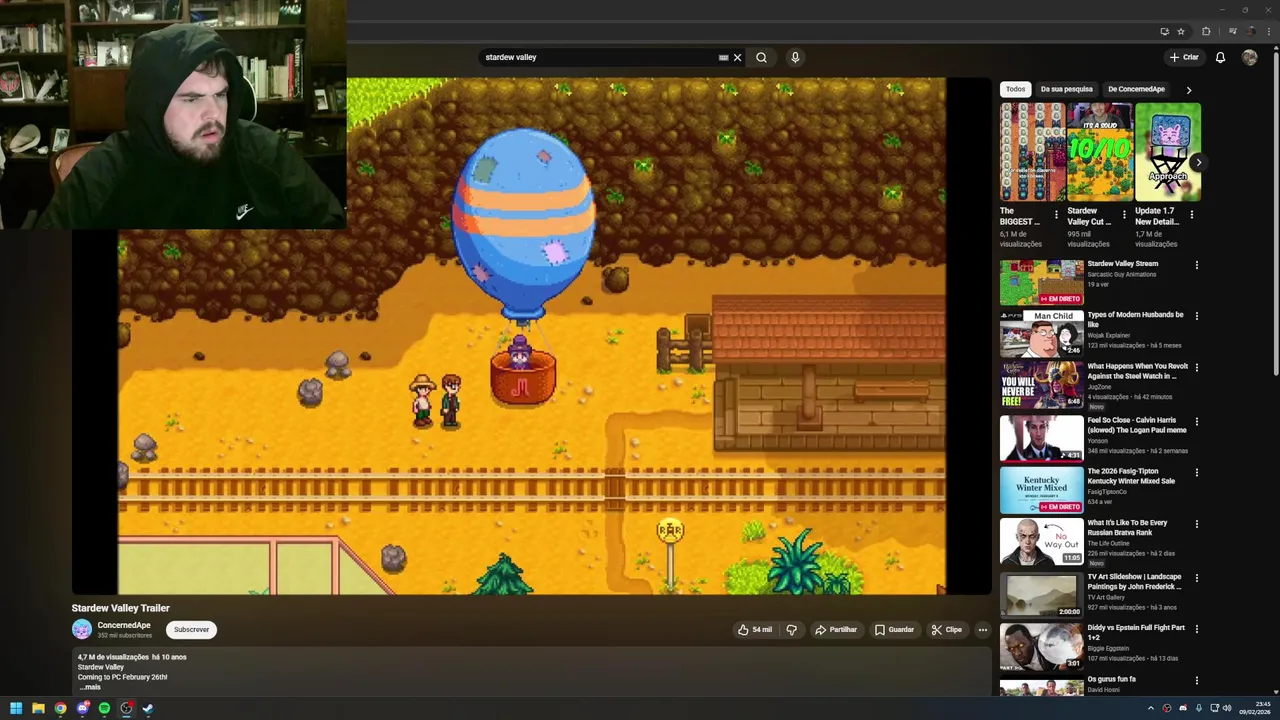The height and width of the screenshot is (720, 1280).
Task: Show next shorts with the right arrow
Action: click(1198, 162)
